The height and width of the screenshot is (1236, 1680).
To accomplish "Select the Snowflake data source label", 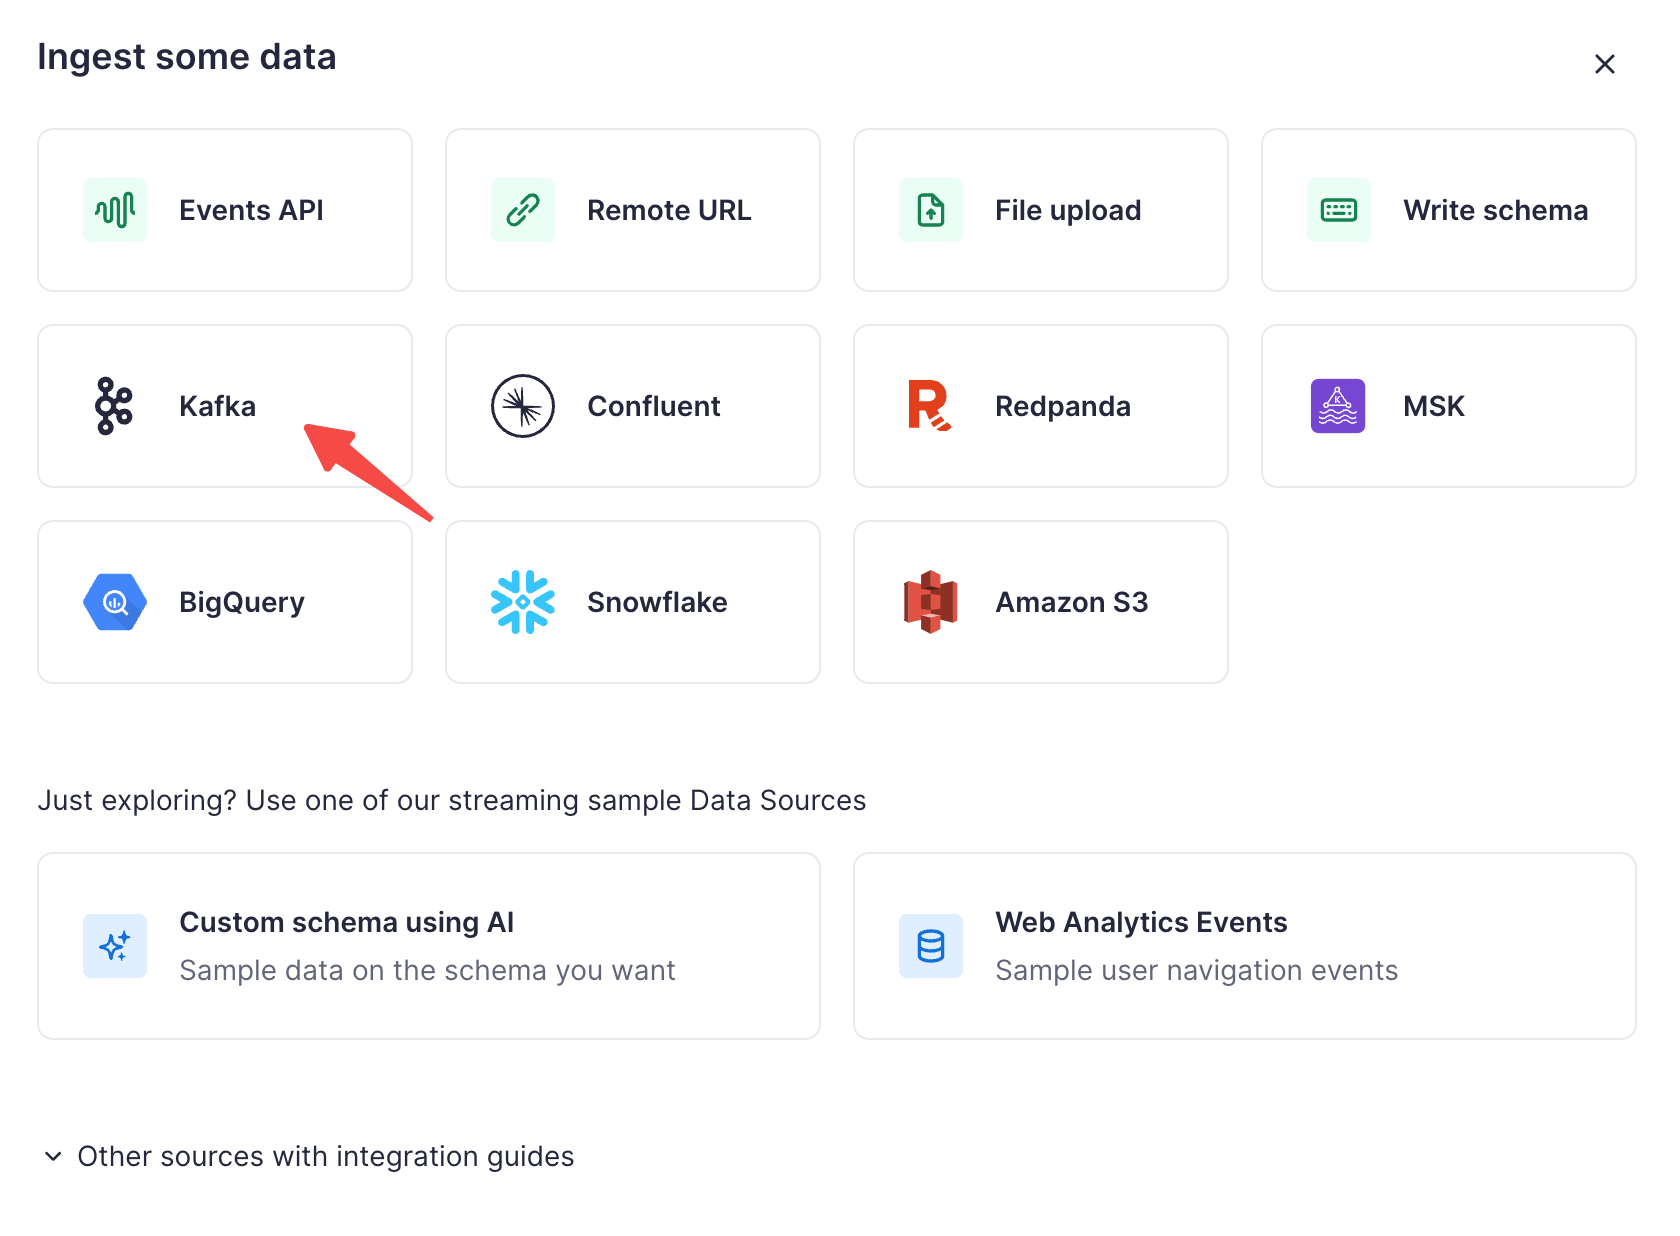I will pos(657,602).
